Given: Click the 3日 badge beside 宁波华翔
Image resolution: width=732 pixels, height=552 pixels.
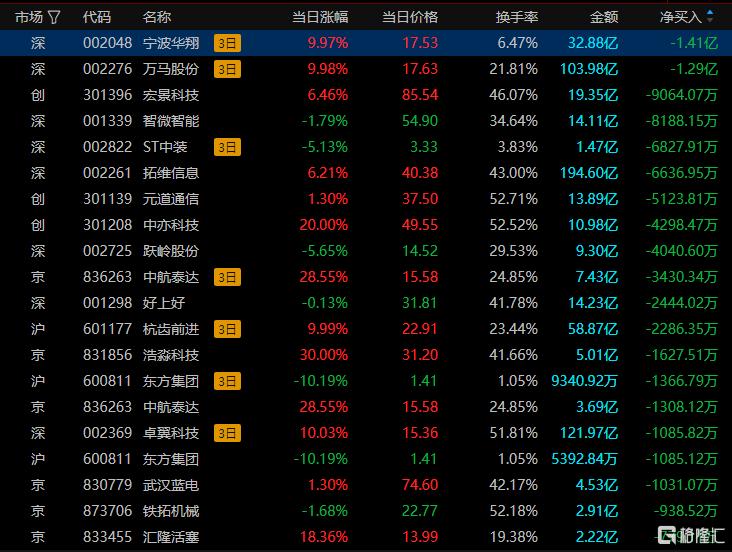Looking at the screenshot, I should [227, 43].
